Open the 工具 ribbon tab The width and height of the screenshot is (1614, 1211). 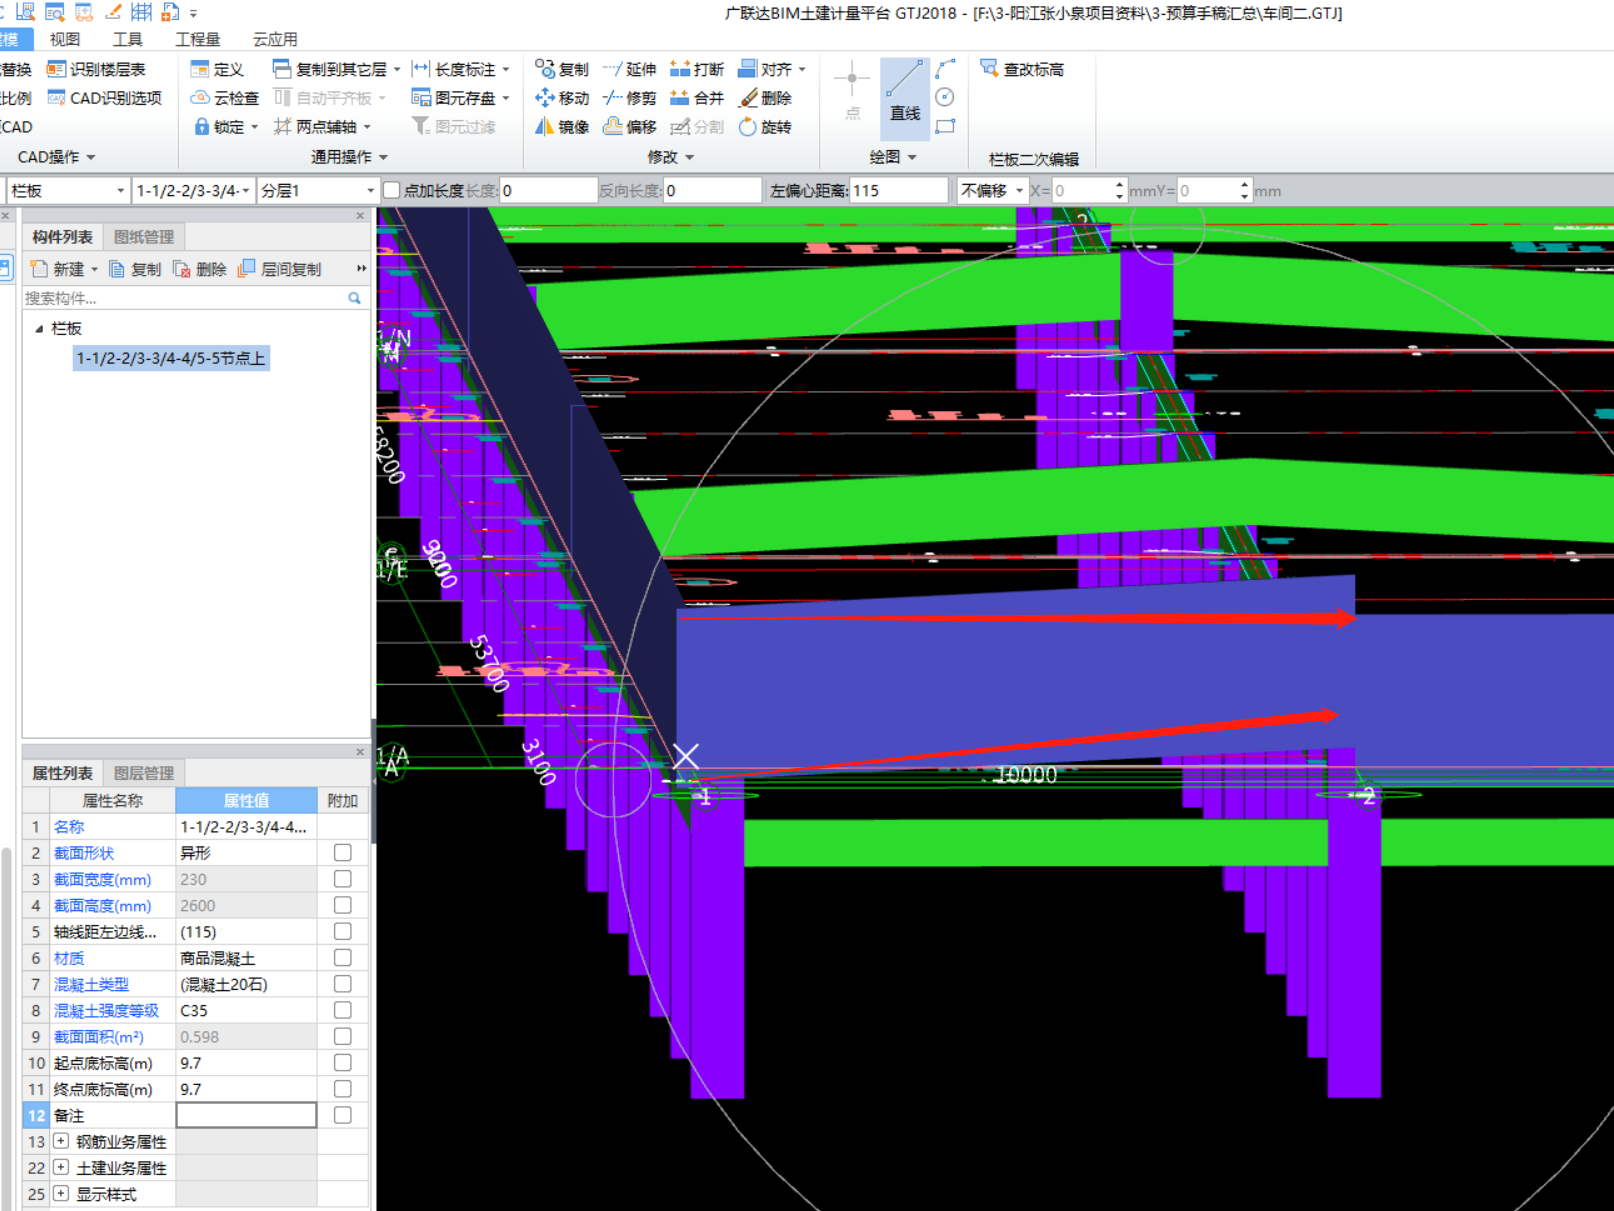point(128,39)
